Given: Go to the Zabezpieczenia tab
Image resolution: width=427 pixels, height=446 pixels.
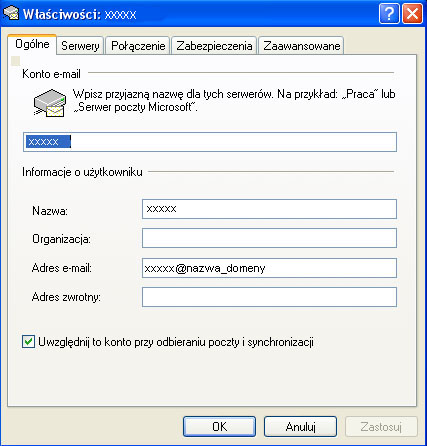Looking at the screenshot, I should 214,46.
